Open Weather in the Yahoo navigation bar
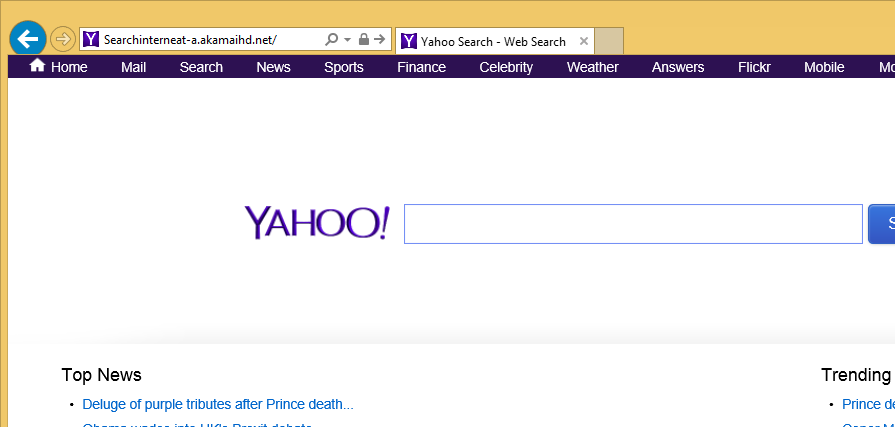 (x=592, y=67)
